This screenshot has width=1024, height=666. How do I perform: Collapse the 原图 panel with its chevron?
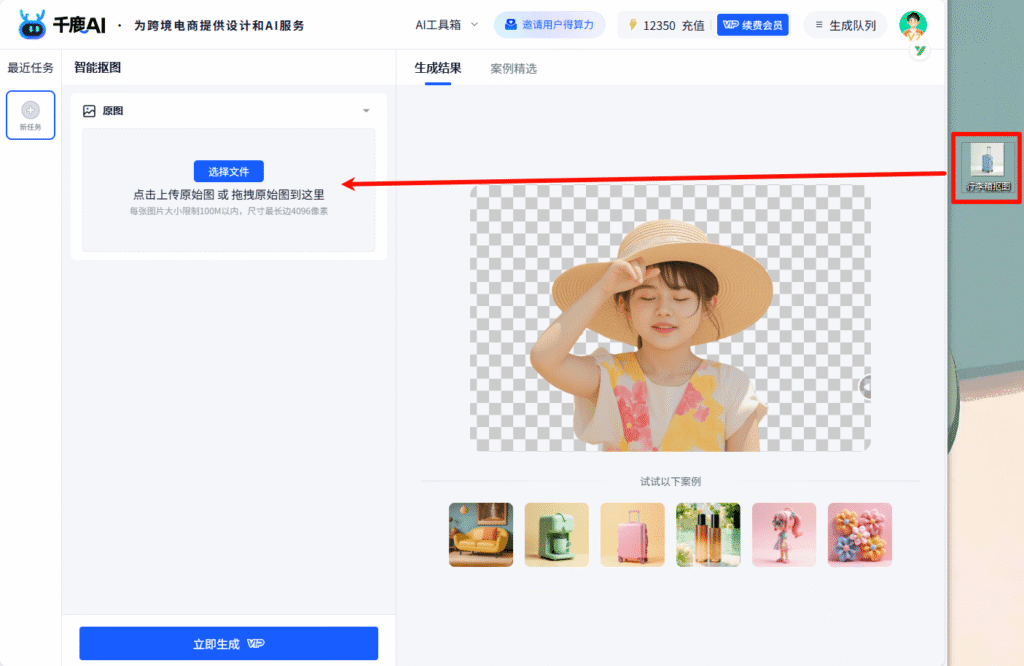pyautogui.click(x=366, y=110)
